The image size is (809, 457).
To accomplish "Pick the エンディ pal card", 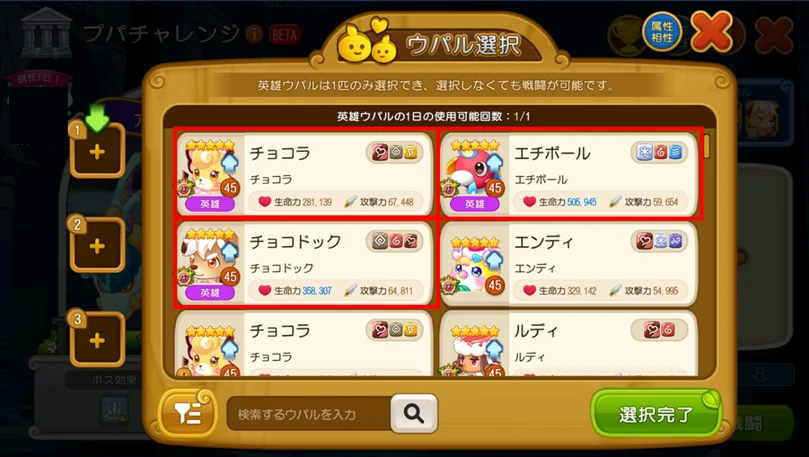I will [x=569, y=263].
